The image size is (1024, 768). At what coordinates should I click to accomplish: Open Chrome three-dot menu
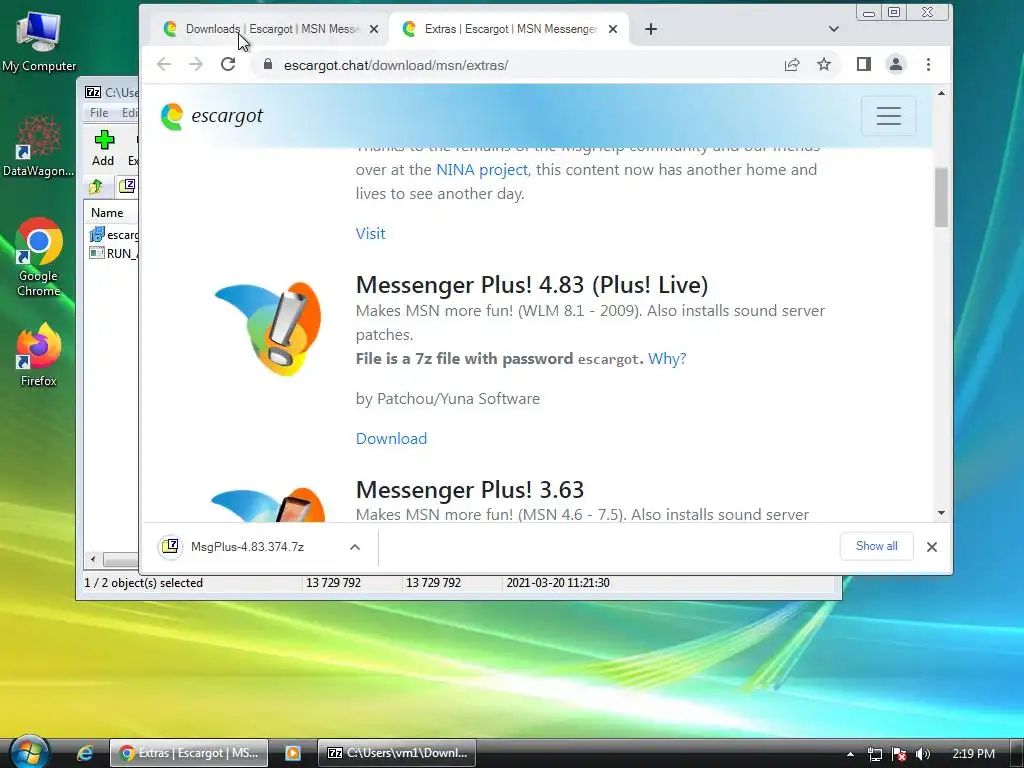tap(928, 64)
